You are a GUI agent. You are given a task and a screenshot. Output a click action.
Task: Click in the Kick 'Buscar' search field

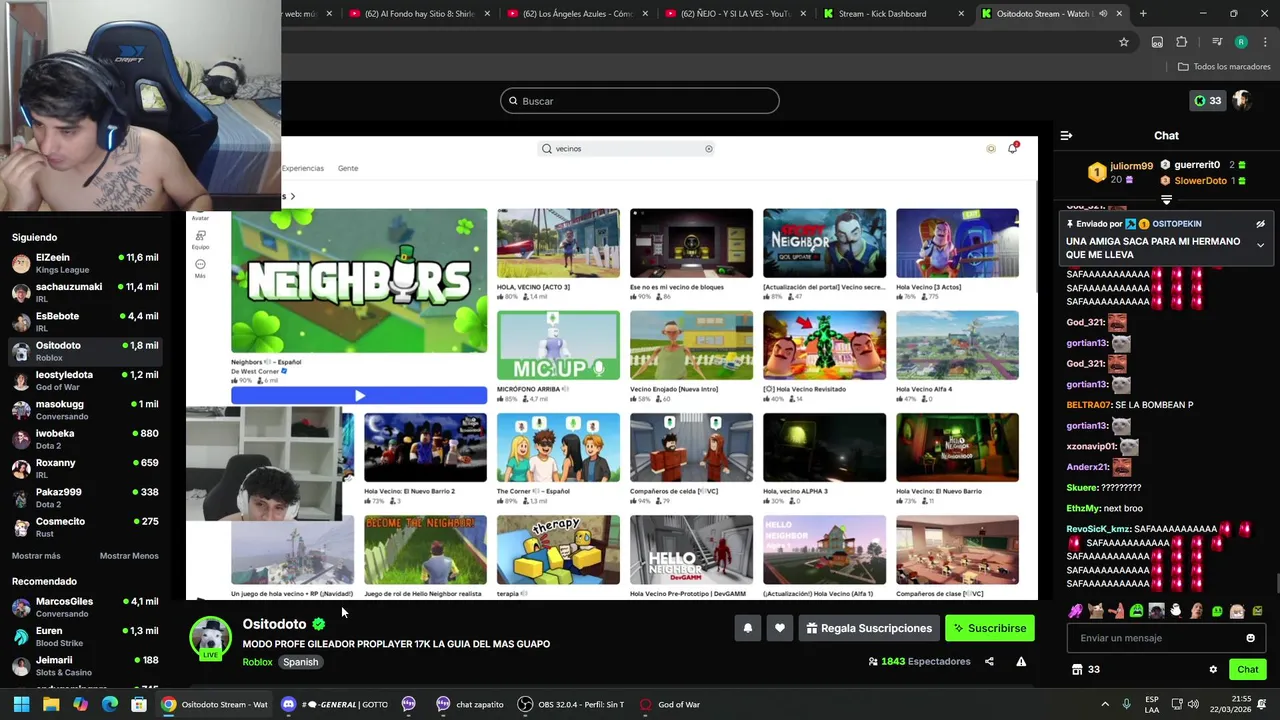[x=640, y=101]
